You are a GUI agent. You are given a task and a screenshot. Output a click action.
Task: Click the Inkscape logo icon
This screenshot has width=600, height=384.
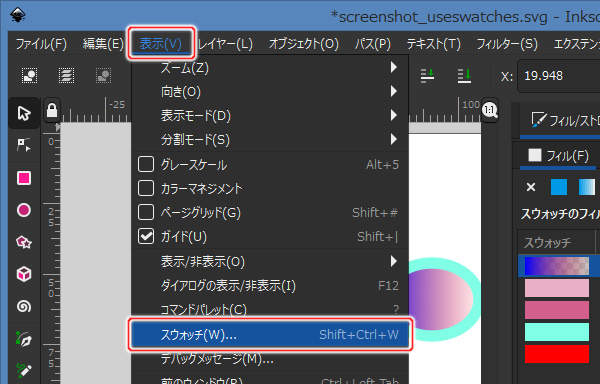pos(18,15)
